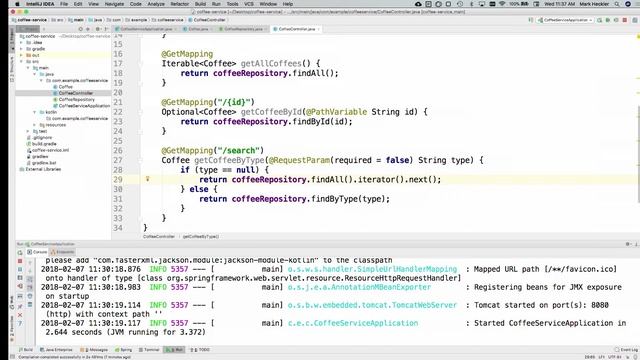Select the Console tab in Run panel
This screenshot has width=640, height=360.
click(37, 252)
